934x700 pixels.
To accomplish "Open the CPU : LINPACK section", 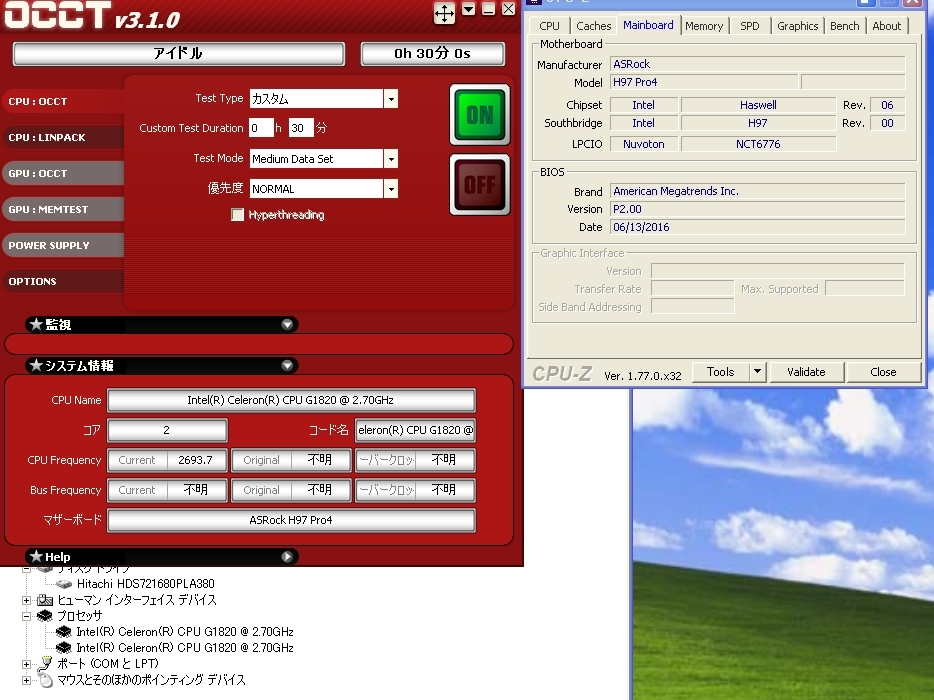I will (x=63, y=137).
